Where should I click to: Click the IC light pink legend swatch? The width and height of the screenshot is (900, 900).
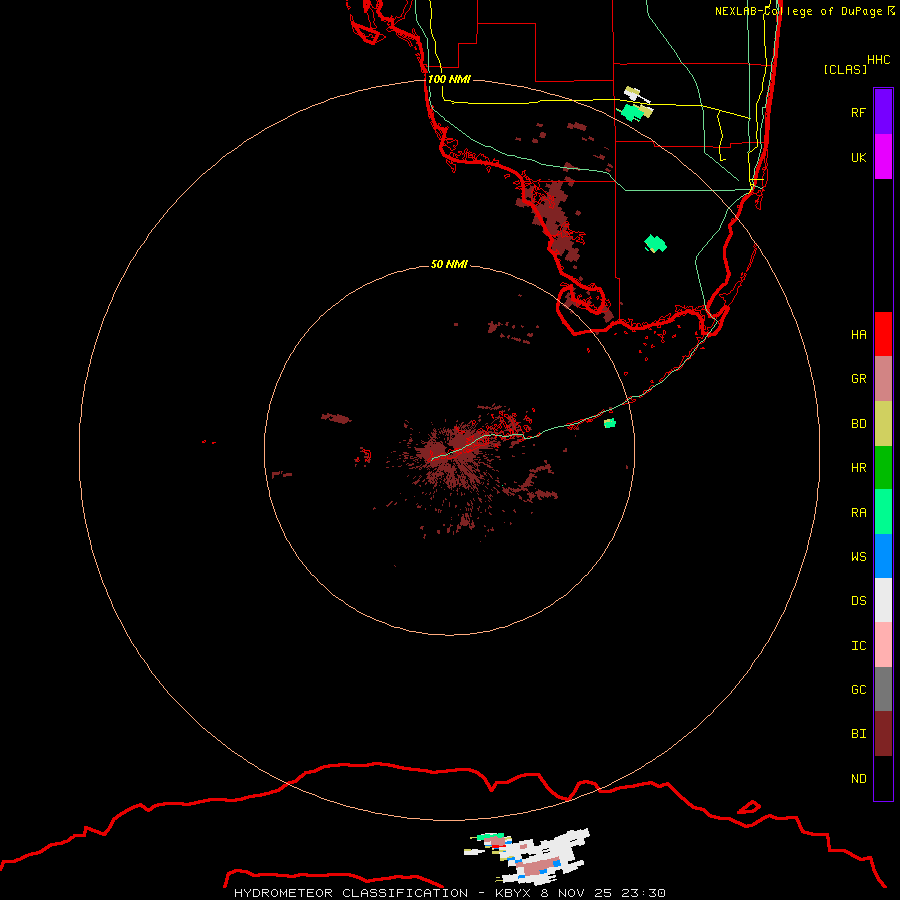coord(883,645)
